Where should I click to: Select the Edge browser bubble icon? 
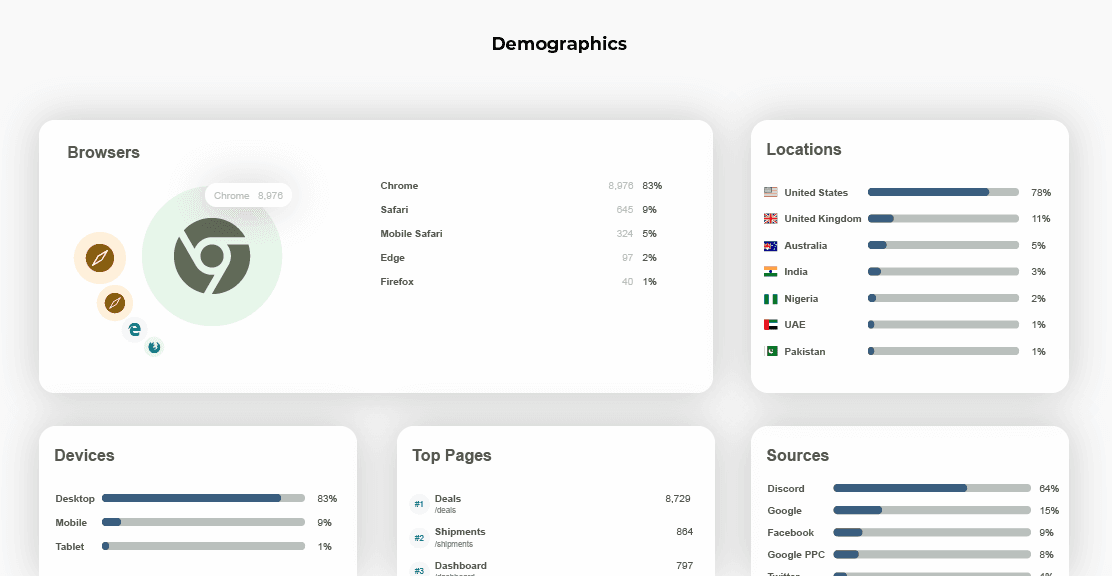(x=134, y=329)
